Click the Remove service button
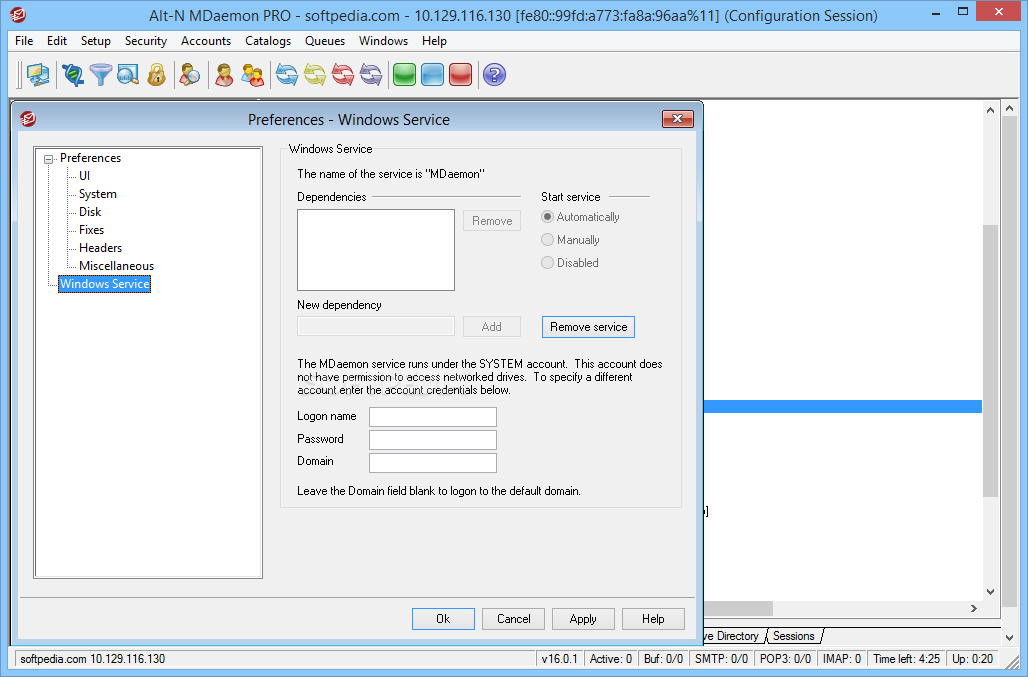Image resolution: width=1028 pixels, height=677 pixels. 588,327
